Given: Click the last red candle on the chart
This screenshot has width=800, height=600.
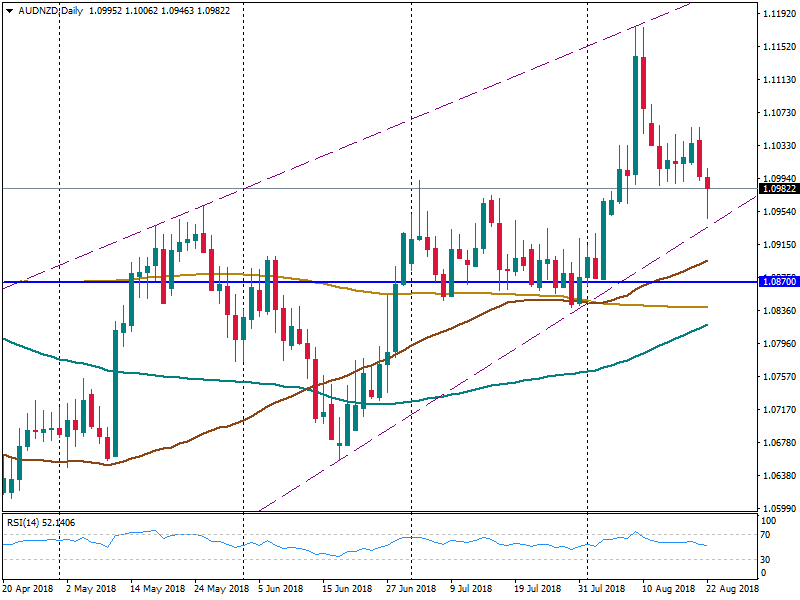Looking at the screenshot, I should (708, 182).
